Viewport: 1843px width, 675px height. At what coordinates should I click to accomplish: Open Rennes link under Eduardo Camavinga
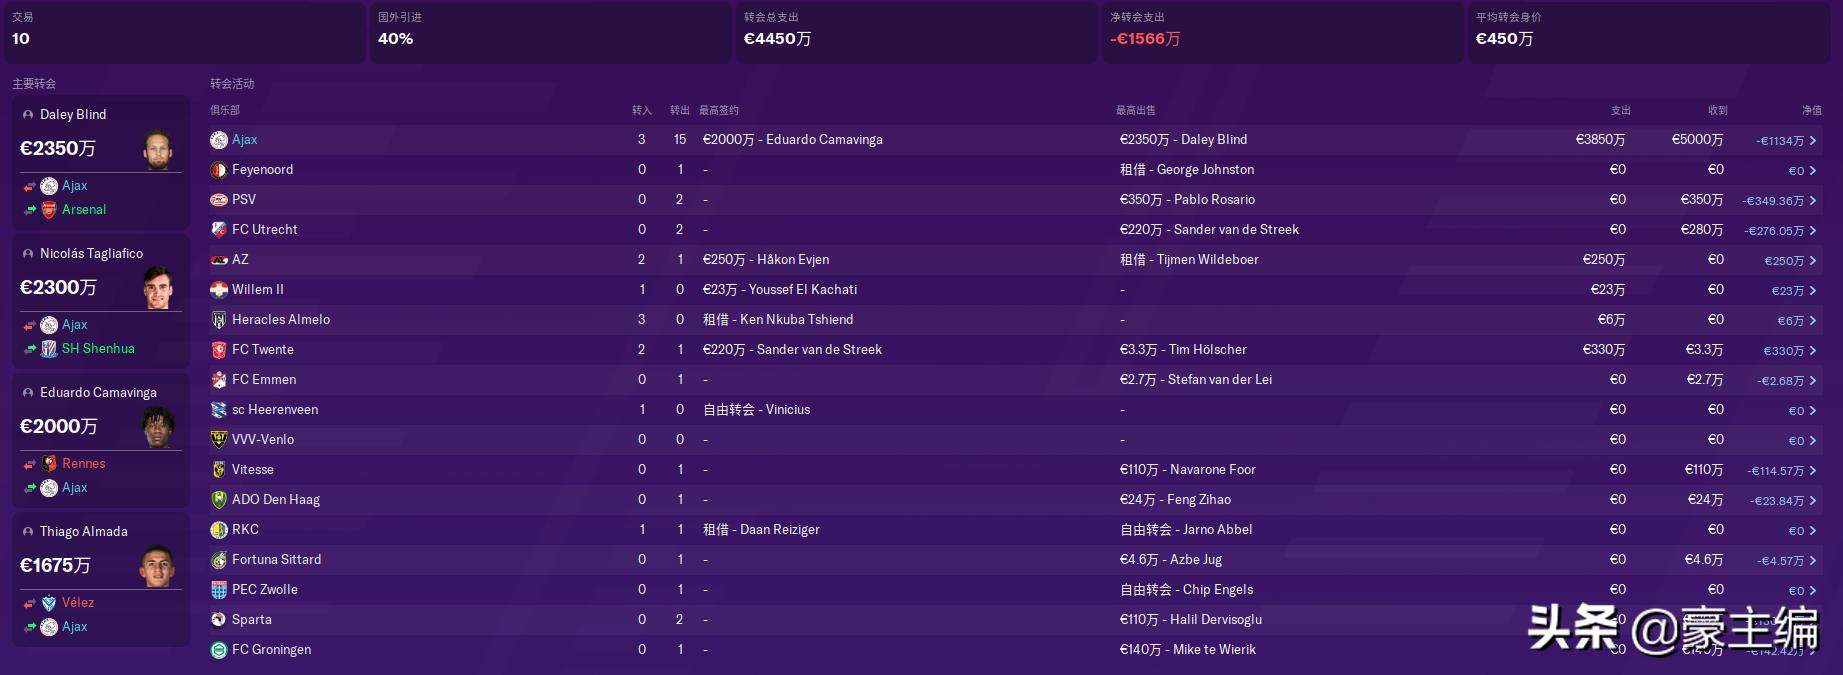(x=84, y=464)
